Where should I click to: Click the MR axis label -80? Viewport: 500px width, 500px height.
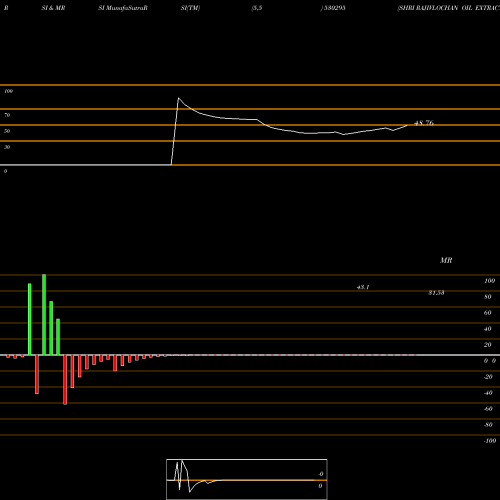tap(488, 425)
